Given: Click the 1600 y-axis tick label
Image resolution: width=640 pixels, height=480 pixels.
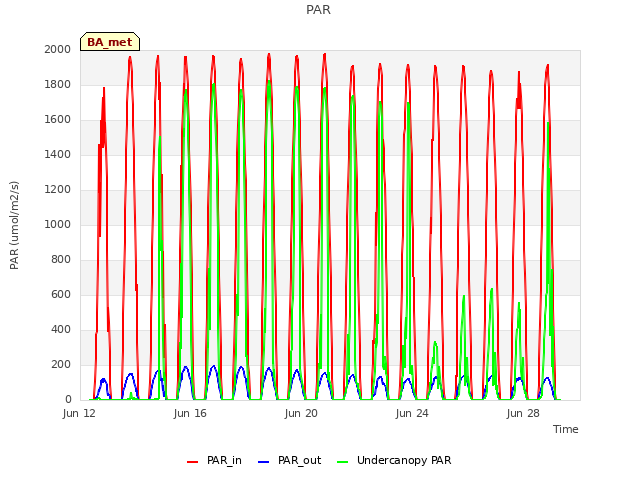Looking at the screenshot, I should pos(58,120).
